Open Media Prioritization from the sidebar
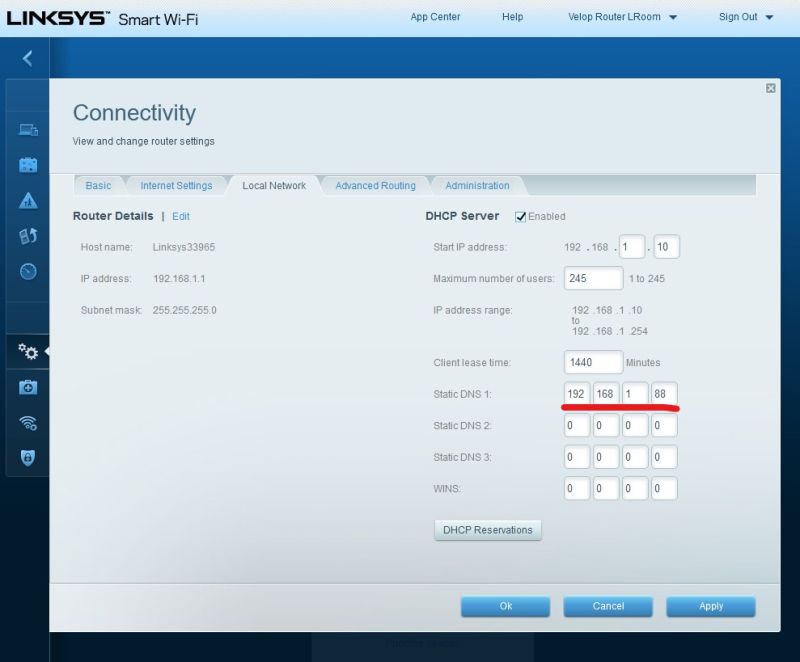 (27, 235)
